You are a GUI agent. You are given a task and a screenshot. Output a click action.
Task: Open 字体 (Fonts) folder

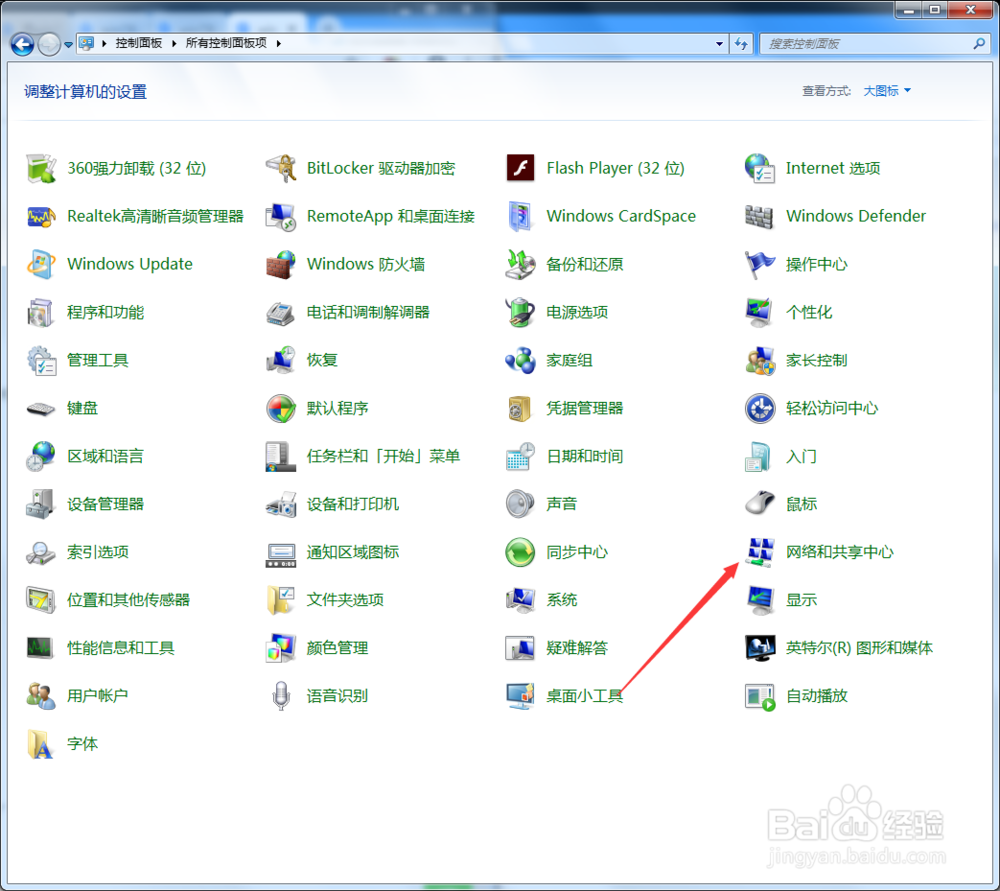(82, 744)
